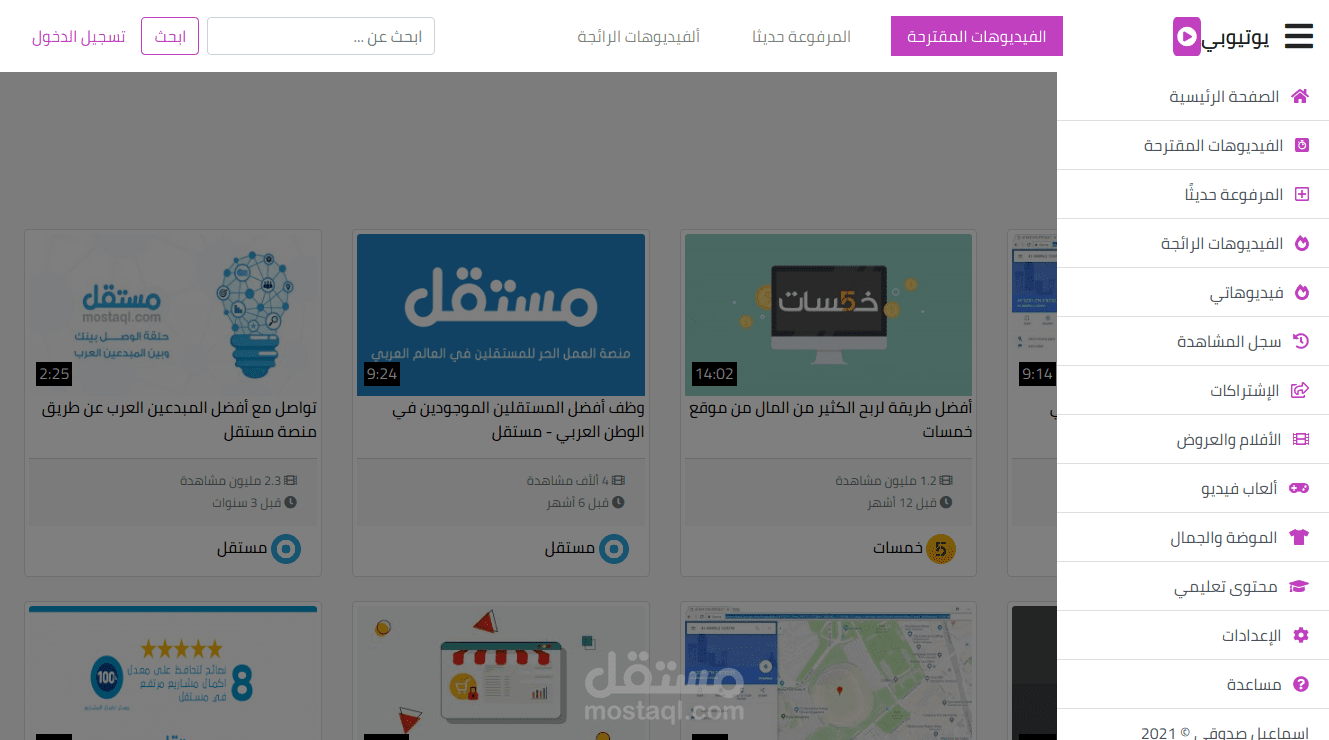Click the t-shirt icon beside الموضة والجمال
The width and height of the screenshot is (1329, 740).
point(1299,538)
